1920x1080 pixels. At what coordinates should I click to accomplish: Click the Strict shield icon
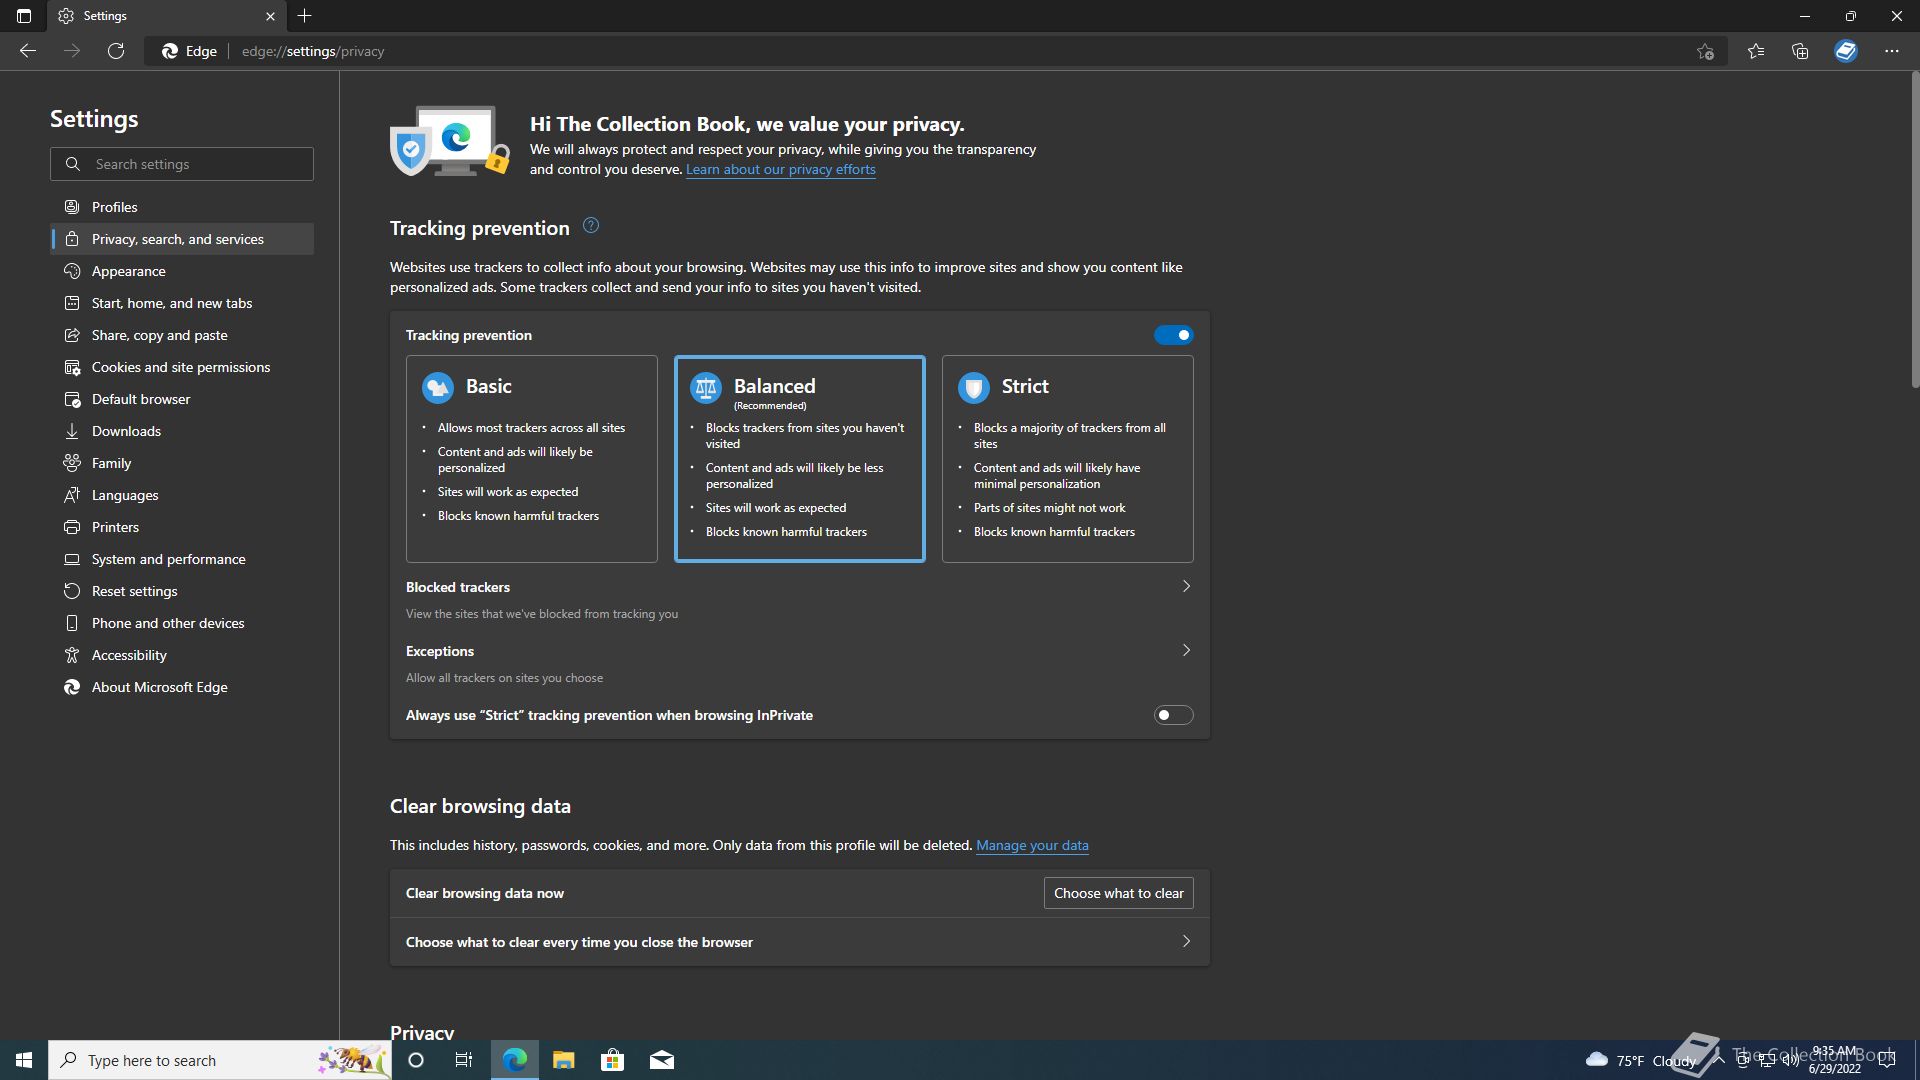(974, 387)
